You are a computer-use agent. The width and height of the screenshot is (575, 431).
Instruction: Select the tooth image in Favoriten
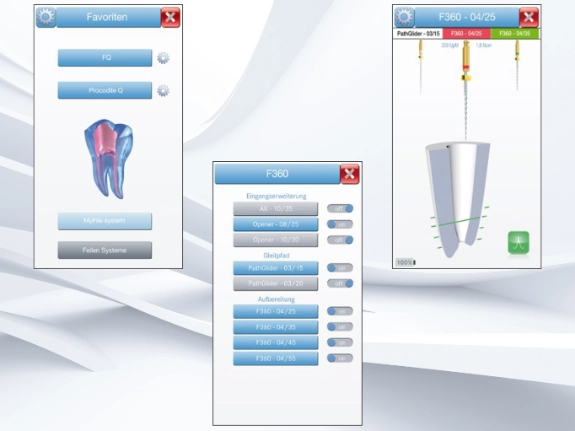click(x=109, y=158)
